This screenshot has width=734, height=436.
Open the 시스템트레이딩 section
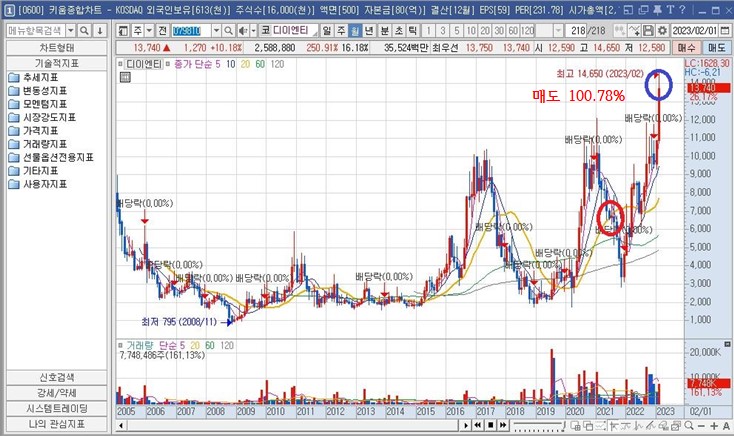(x=57, y=408)
